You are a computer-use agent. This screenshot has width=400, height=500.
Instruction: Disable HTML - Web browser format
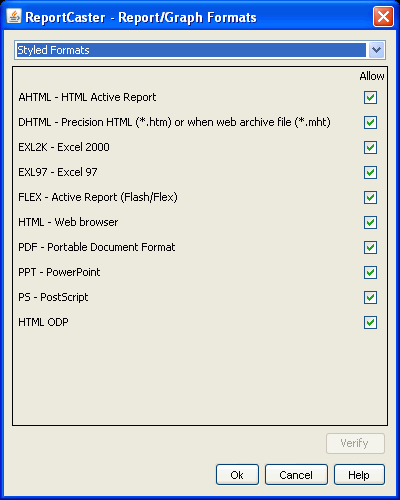click(370, 223)
